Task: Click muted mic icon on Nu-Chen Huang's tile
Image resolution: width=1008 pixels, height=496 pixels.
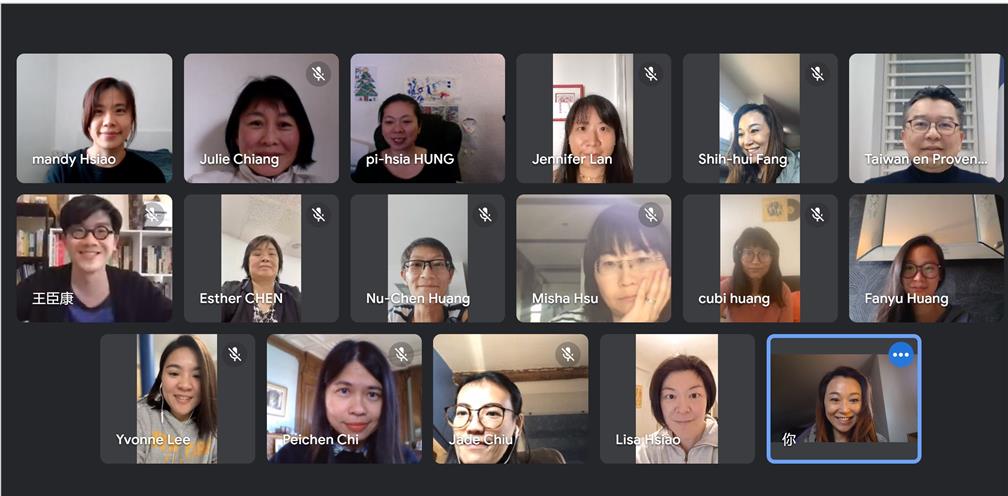Action: (x=485, y=214)
